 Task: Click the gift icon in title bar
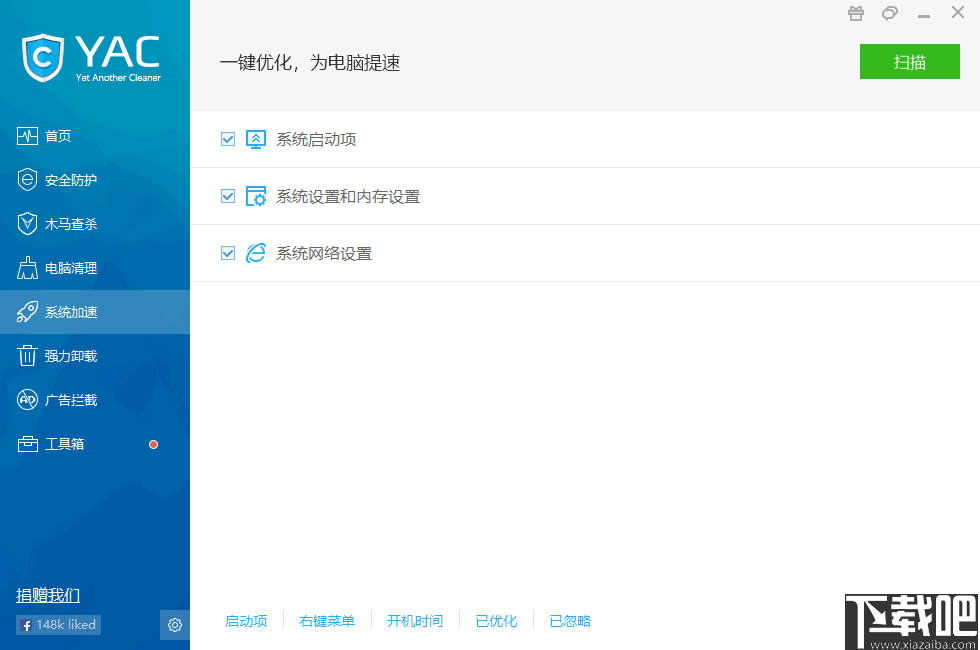[855, 13]
